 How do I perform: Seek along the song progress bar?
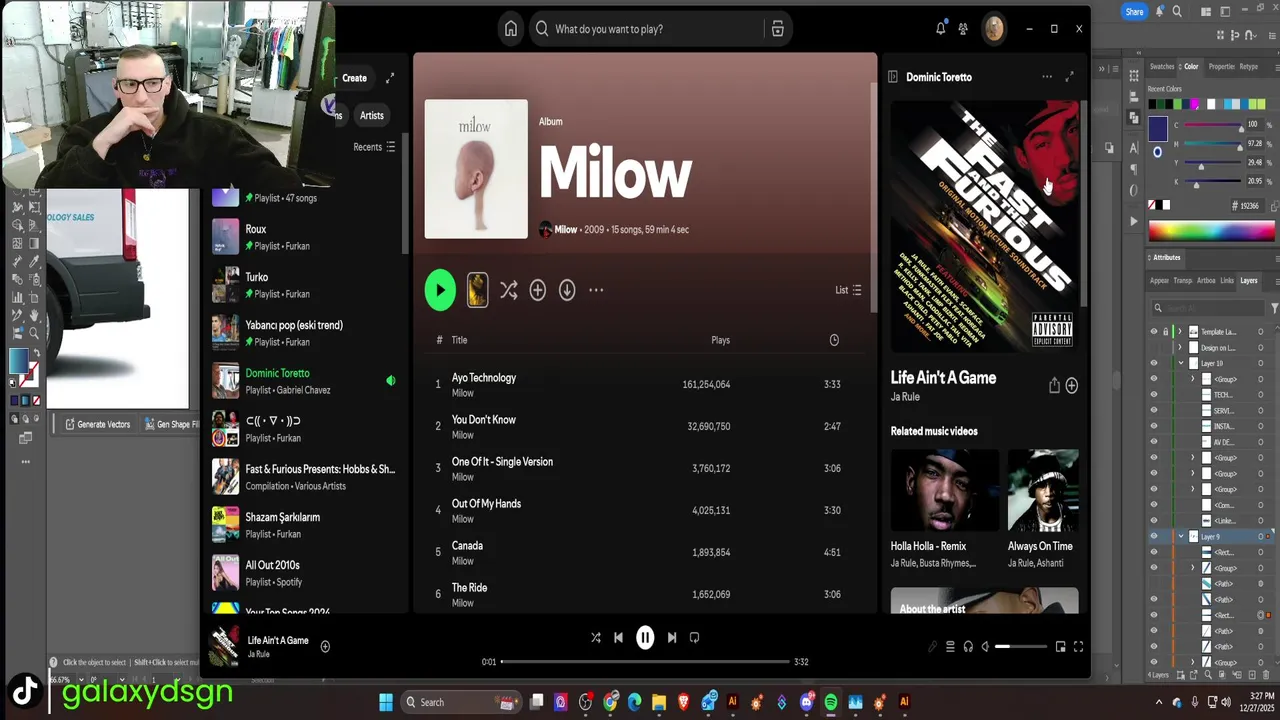click(x=645, y=661)
